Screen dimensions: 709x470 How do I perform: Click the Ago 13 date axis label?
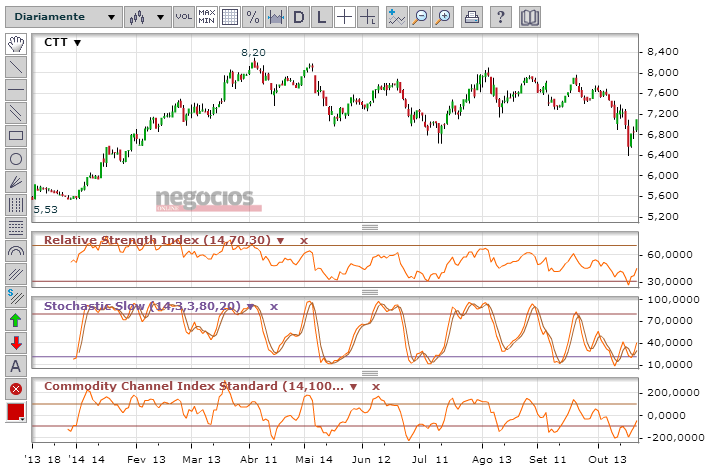pos(492,460)
